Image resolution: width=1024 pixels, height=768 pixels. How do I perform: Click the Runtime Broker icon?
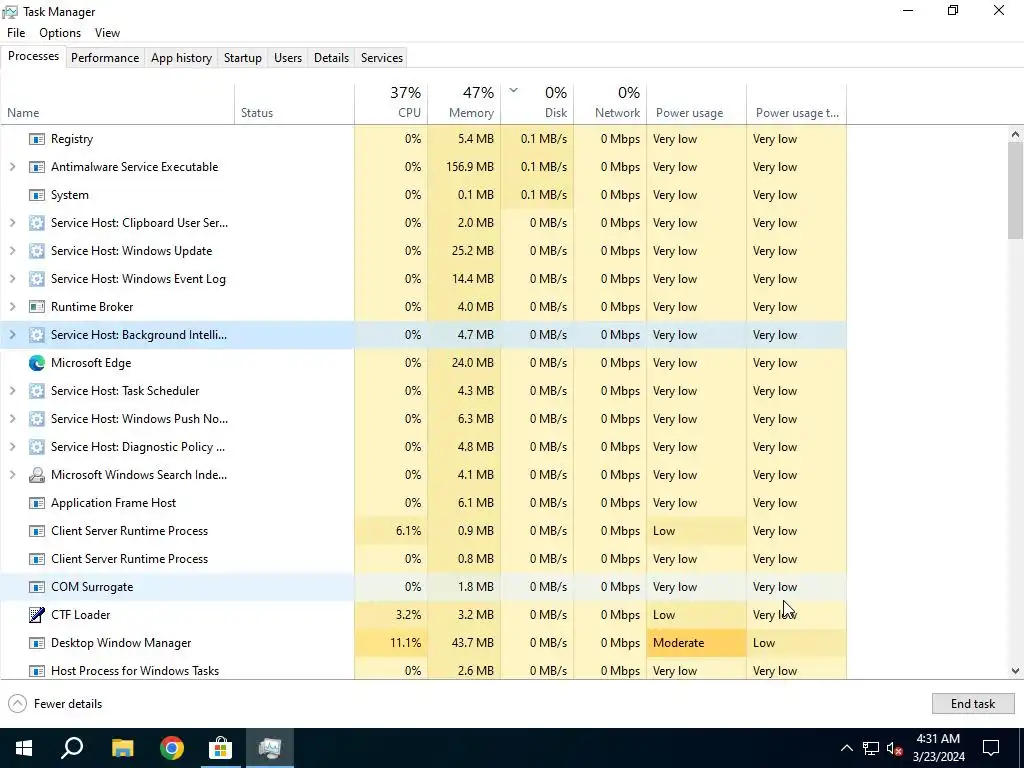[37, 307]
